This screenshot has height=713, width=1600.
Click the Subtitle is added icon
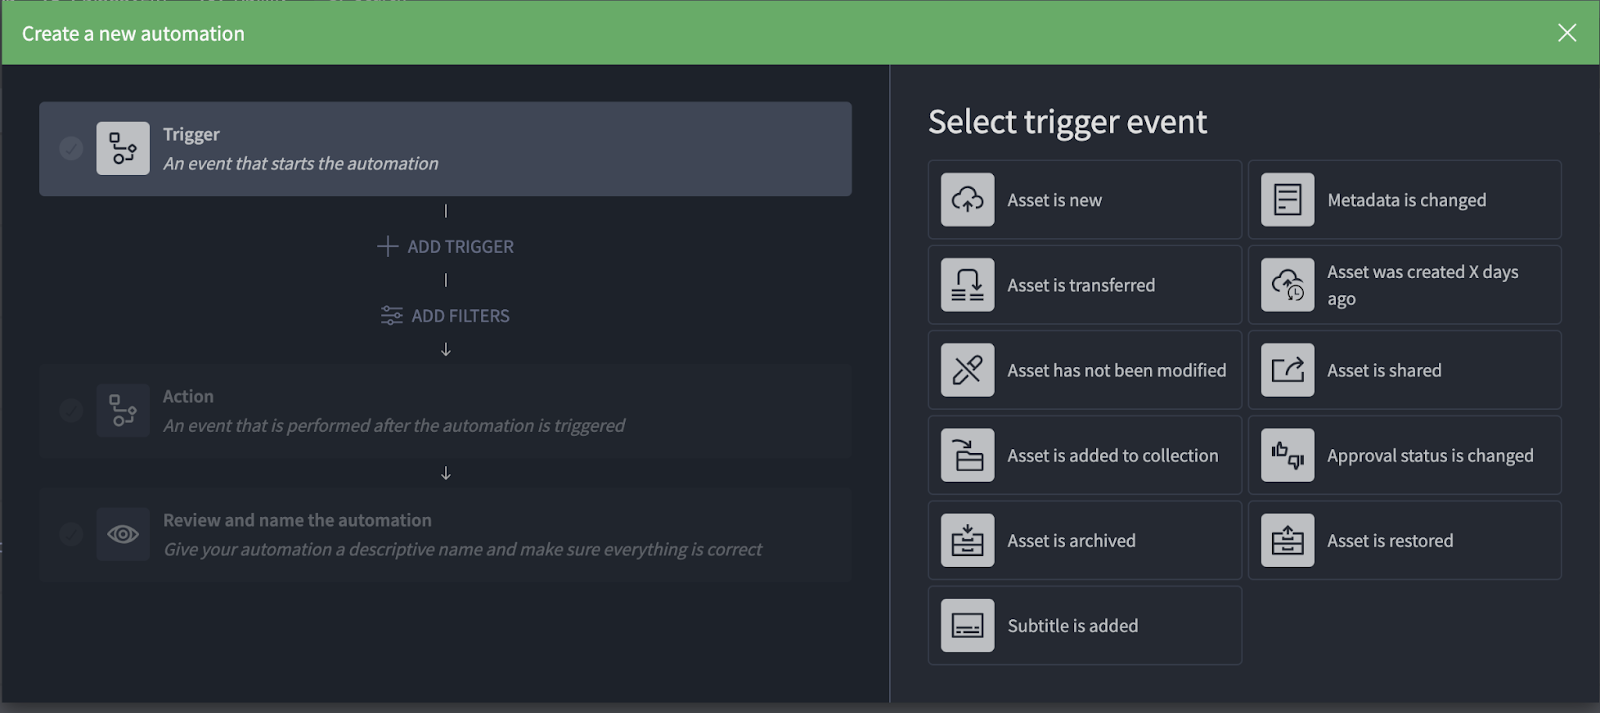[x=967, y=625]
